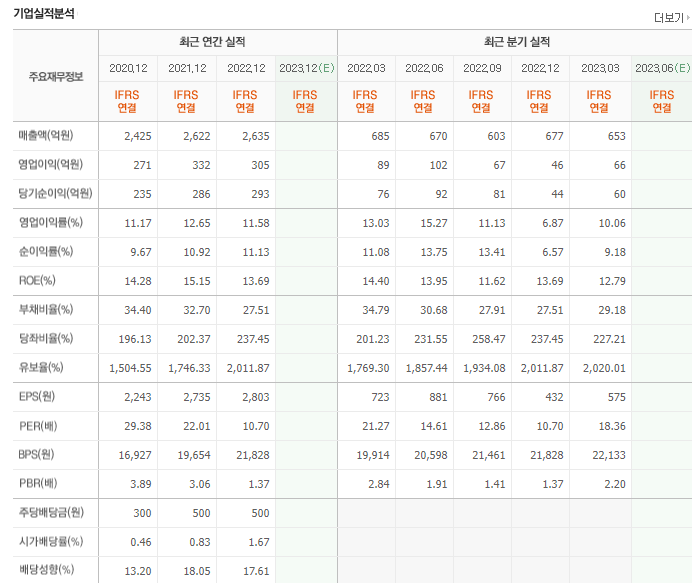Select the 29.18 debt ratio value
This screenshot has height=583, width=692.
click(x=612, y=310)
